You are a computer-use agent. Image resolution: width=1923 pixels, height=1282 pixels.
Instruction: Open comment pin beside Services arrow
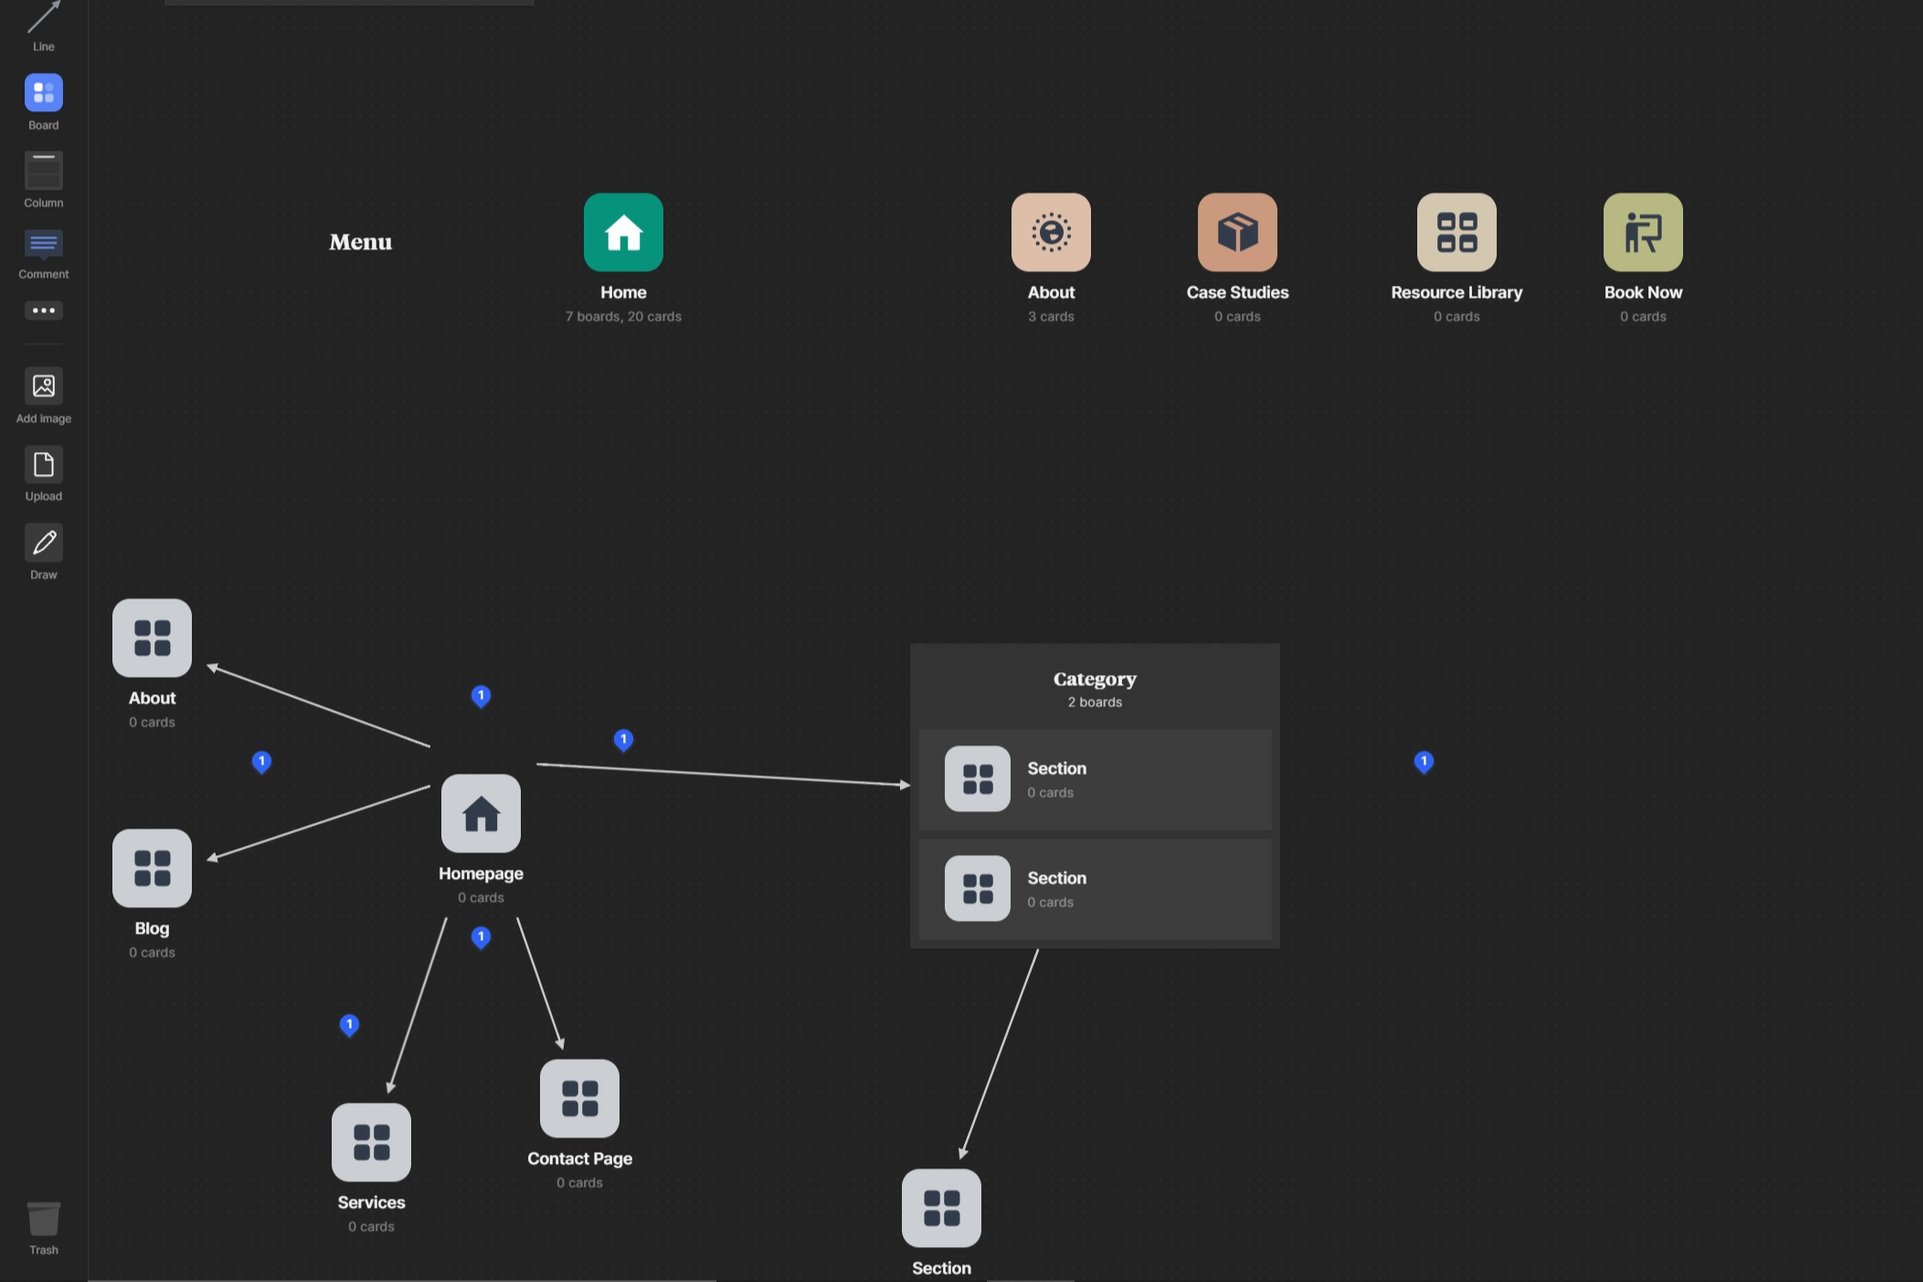tap(349, 1025)
